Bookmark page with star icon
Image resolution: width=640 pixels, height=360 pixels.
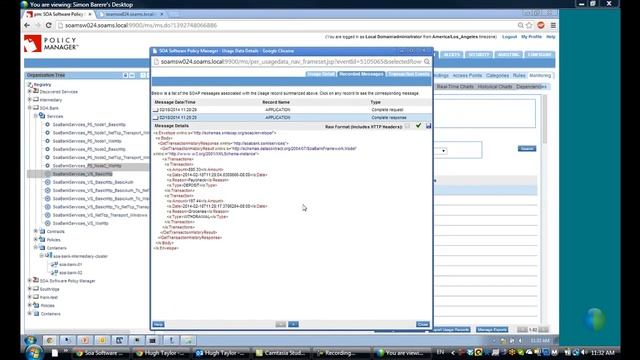(529, 25)
